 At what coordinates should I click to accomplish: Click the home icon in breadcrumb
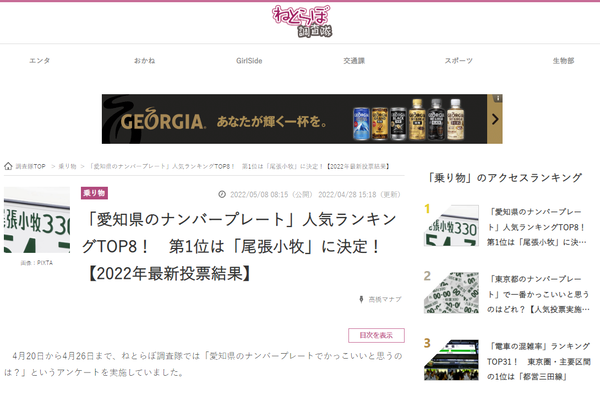pyautogui.click(x=8, y=166)
